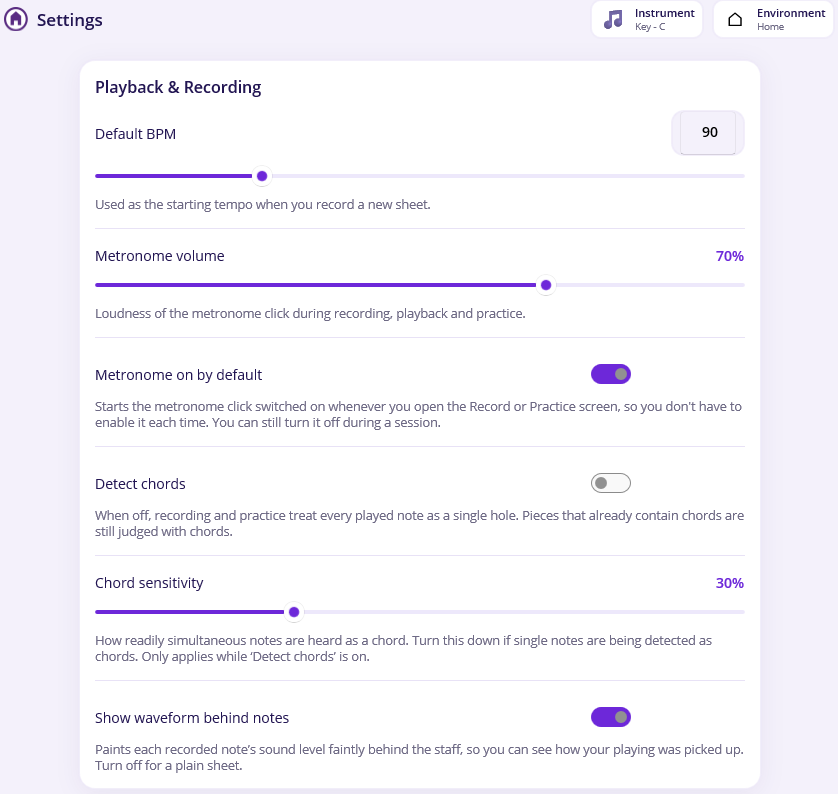The width and height of the screenshot is (838, 794).
Task: Click the Metronome volume label
Action: 159,256
